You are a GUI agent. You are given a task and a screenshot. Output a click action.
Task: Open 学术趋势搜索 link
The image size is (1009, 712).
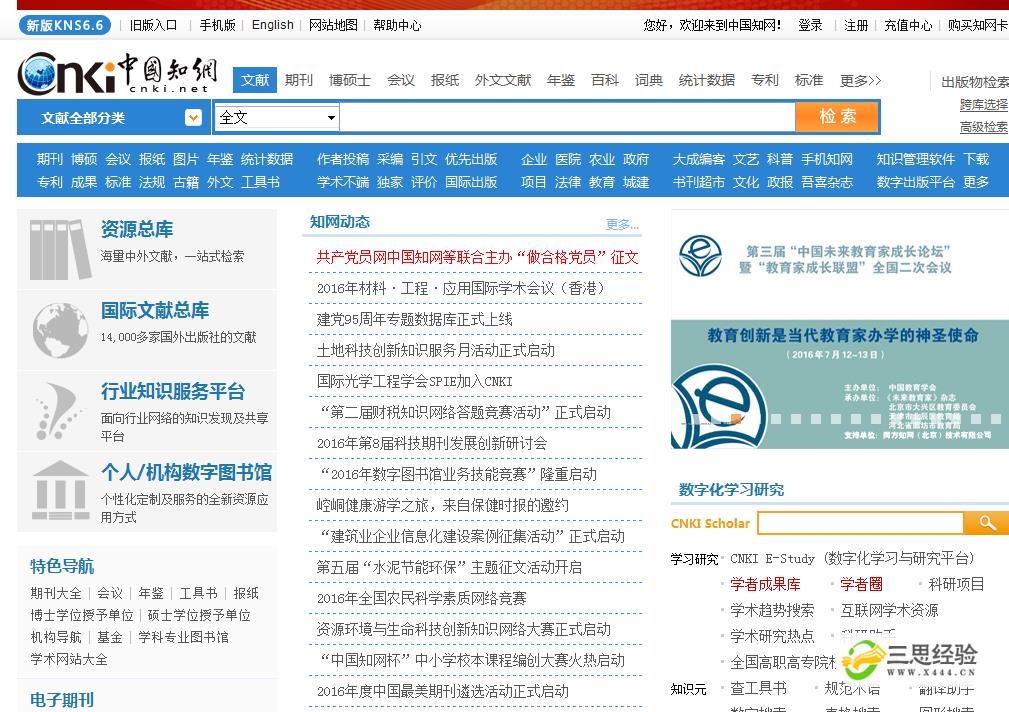pos(772,610)
